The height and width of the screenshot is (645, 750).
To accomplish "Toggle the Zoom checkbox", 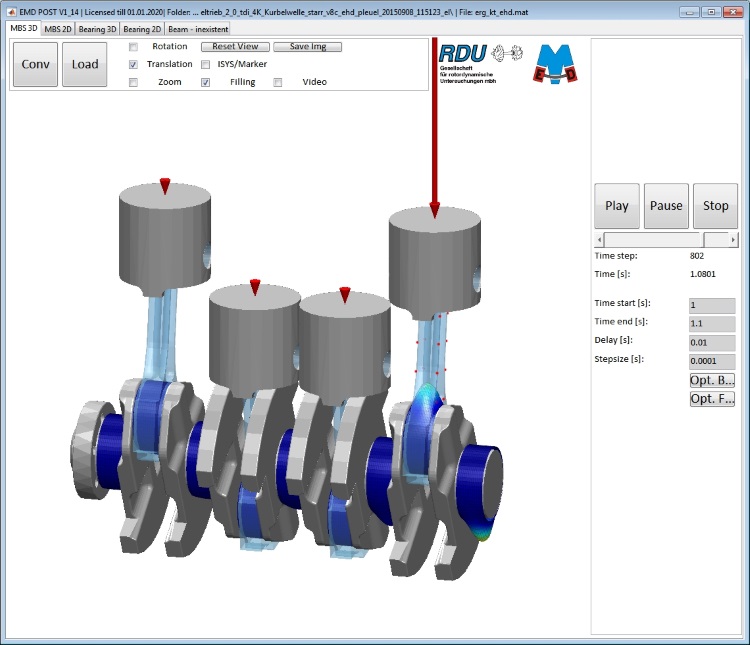I will 134,82.
